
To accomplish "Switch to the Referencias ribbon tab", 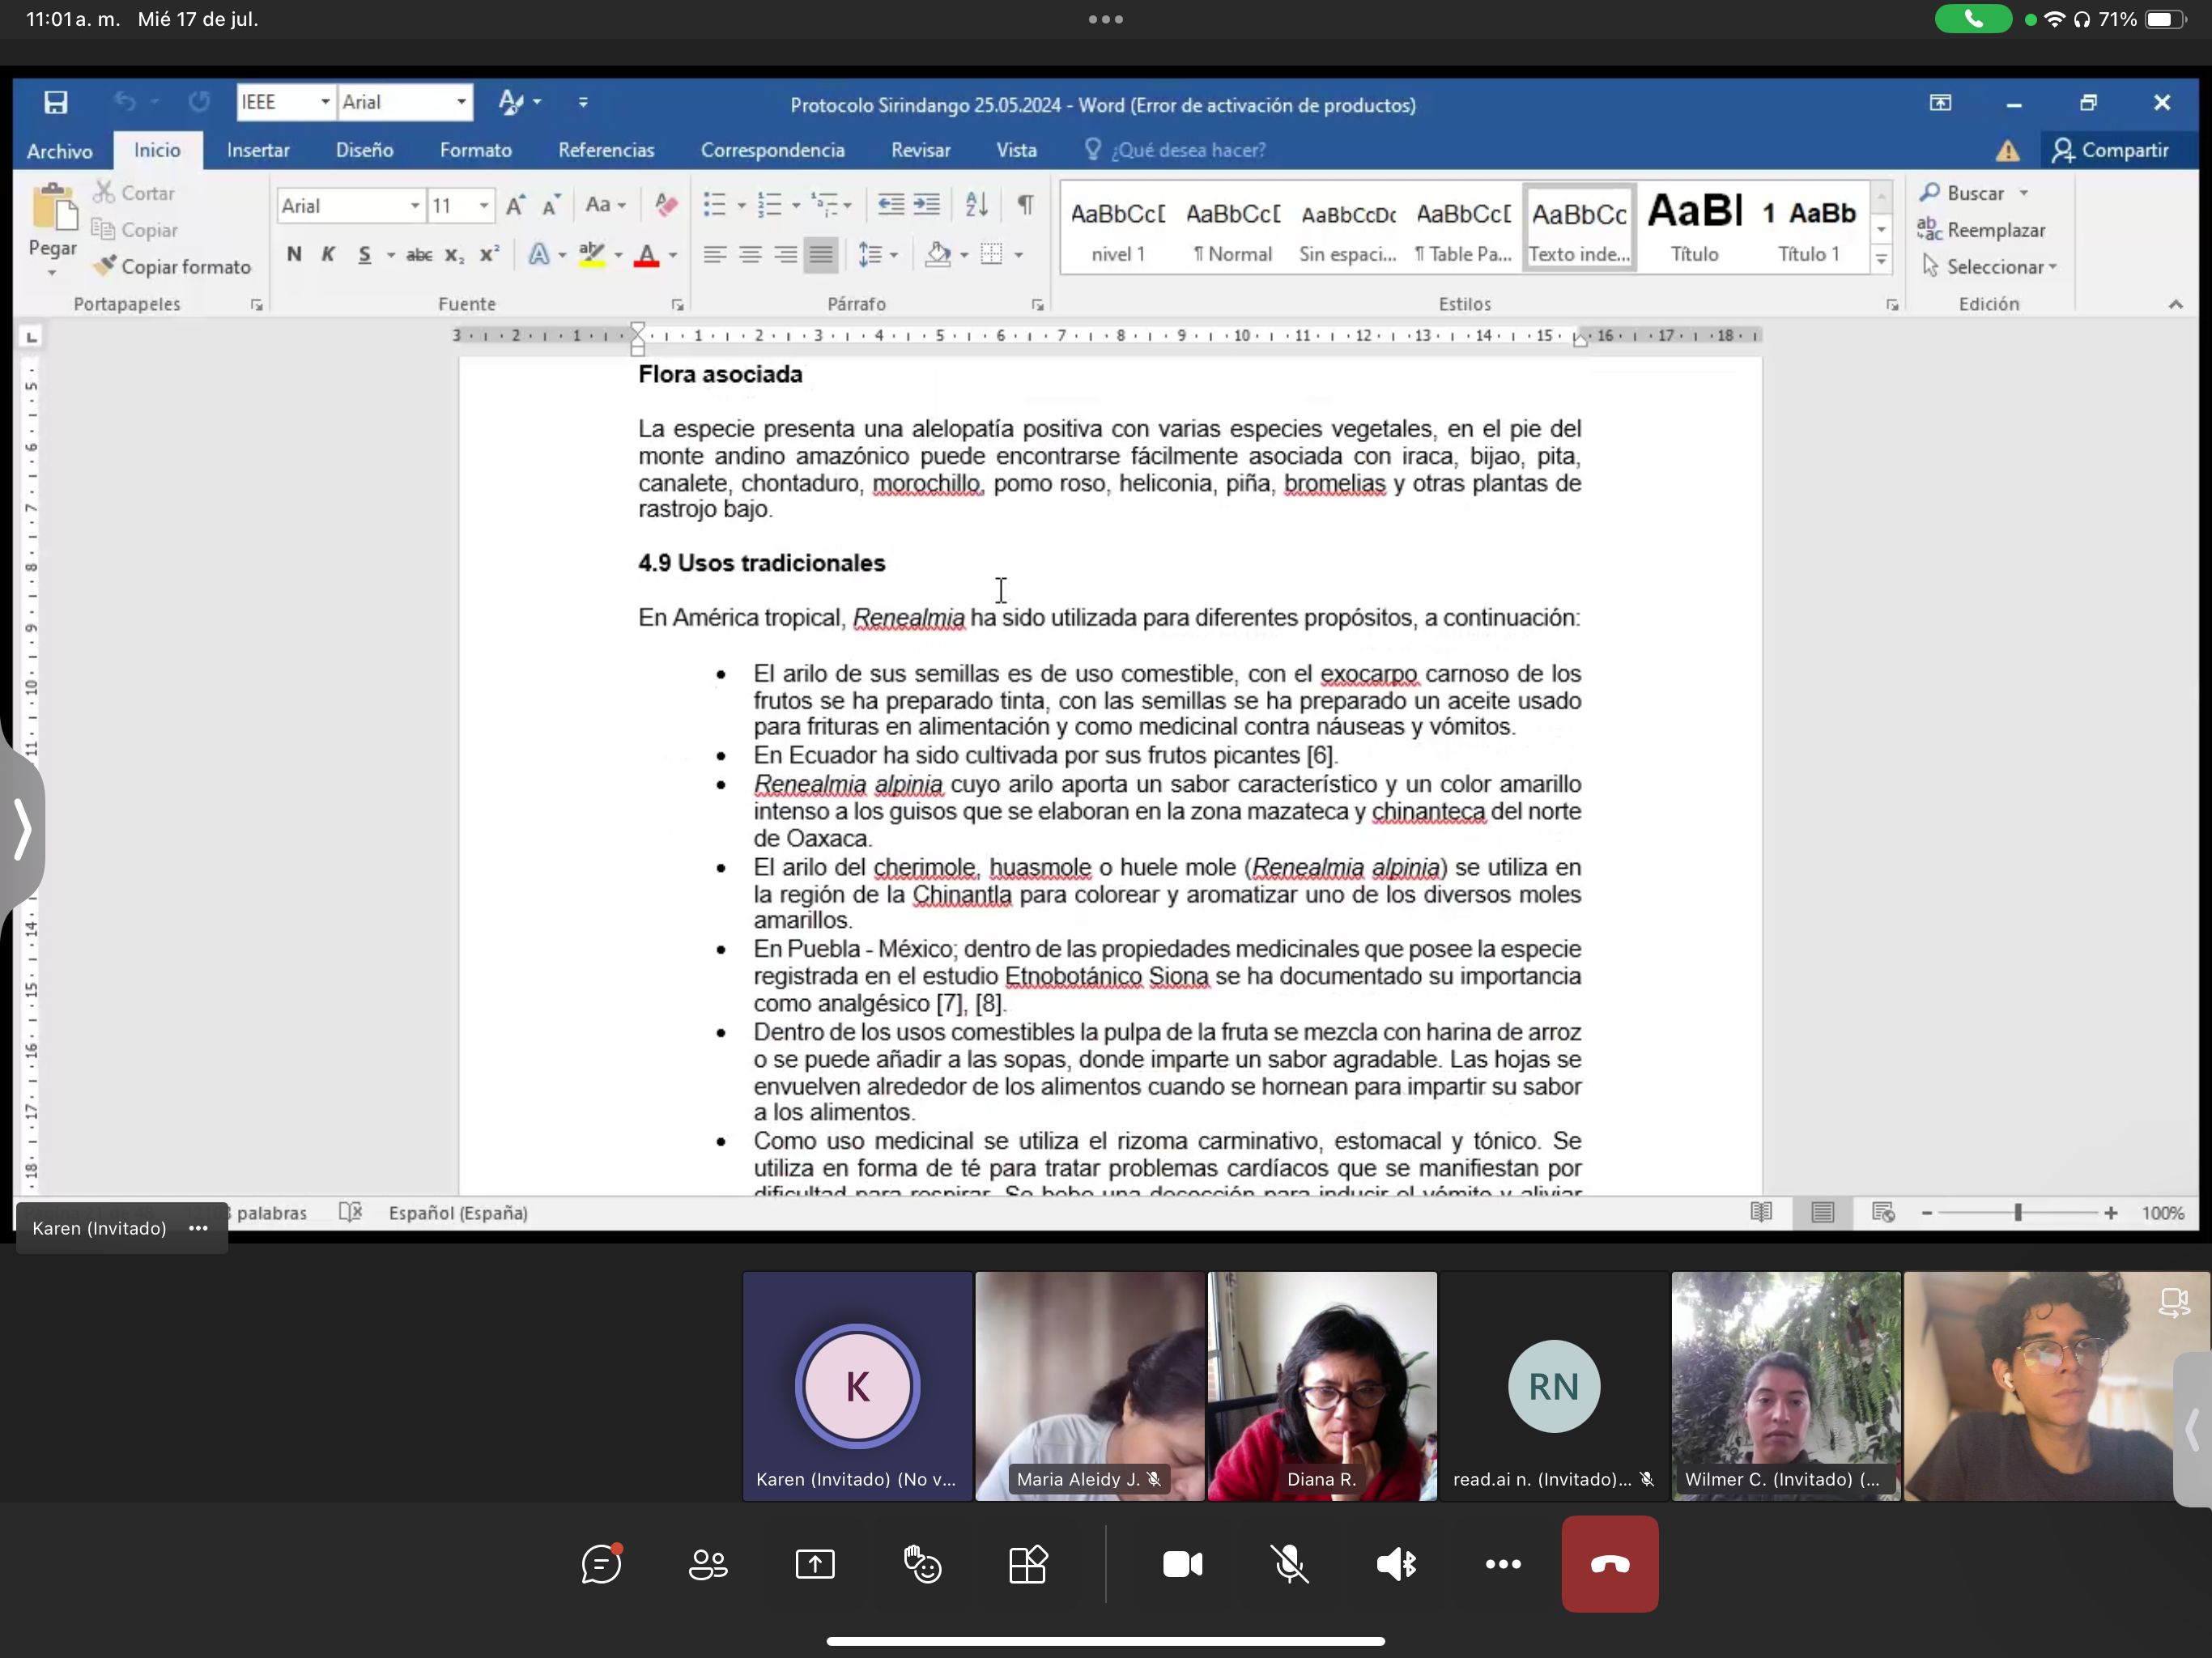I will tap(606, 150).
